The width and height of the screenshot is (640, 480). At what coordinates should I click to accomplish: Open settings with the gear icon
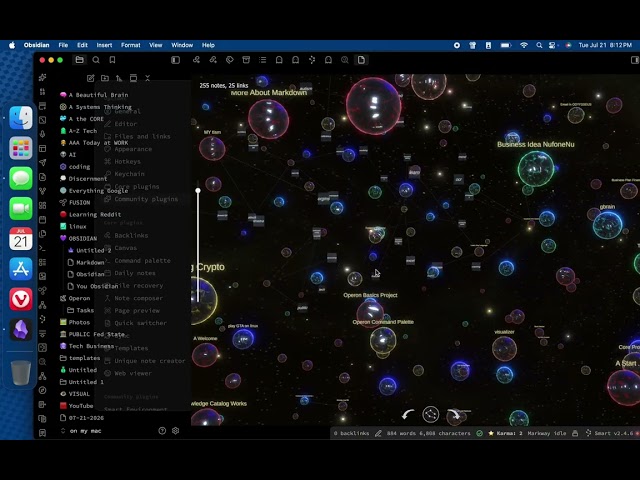pos(176,431)
